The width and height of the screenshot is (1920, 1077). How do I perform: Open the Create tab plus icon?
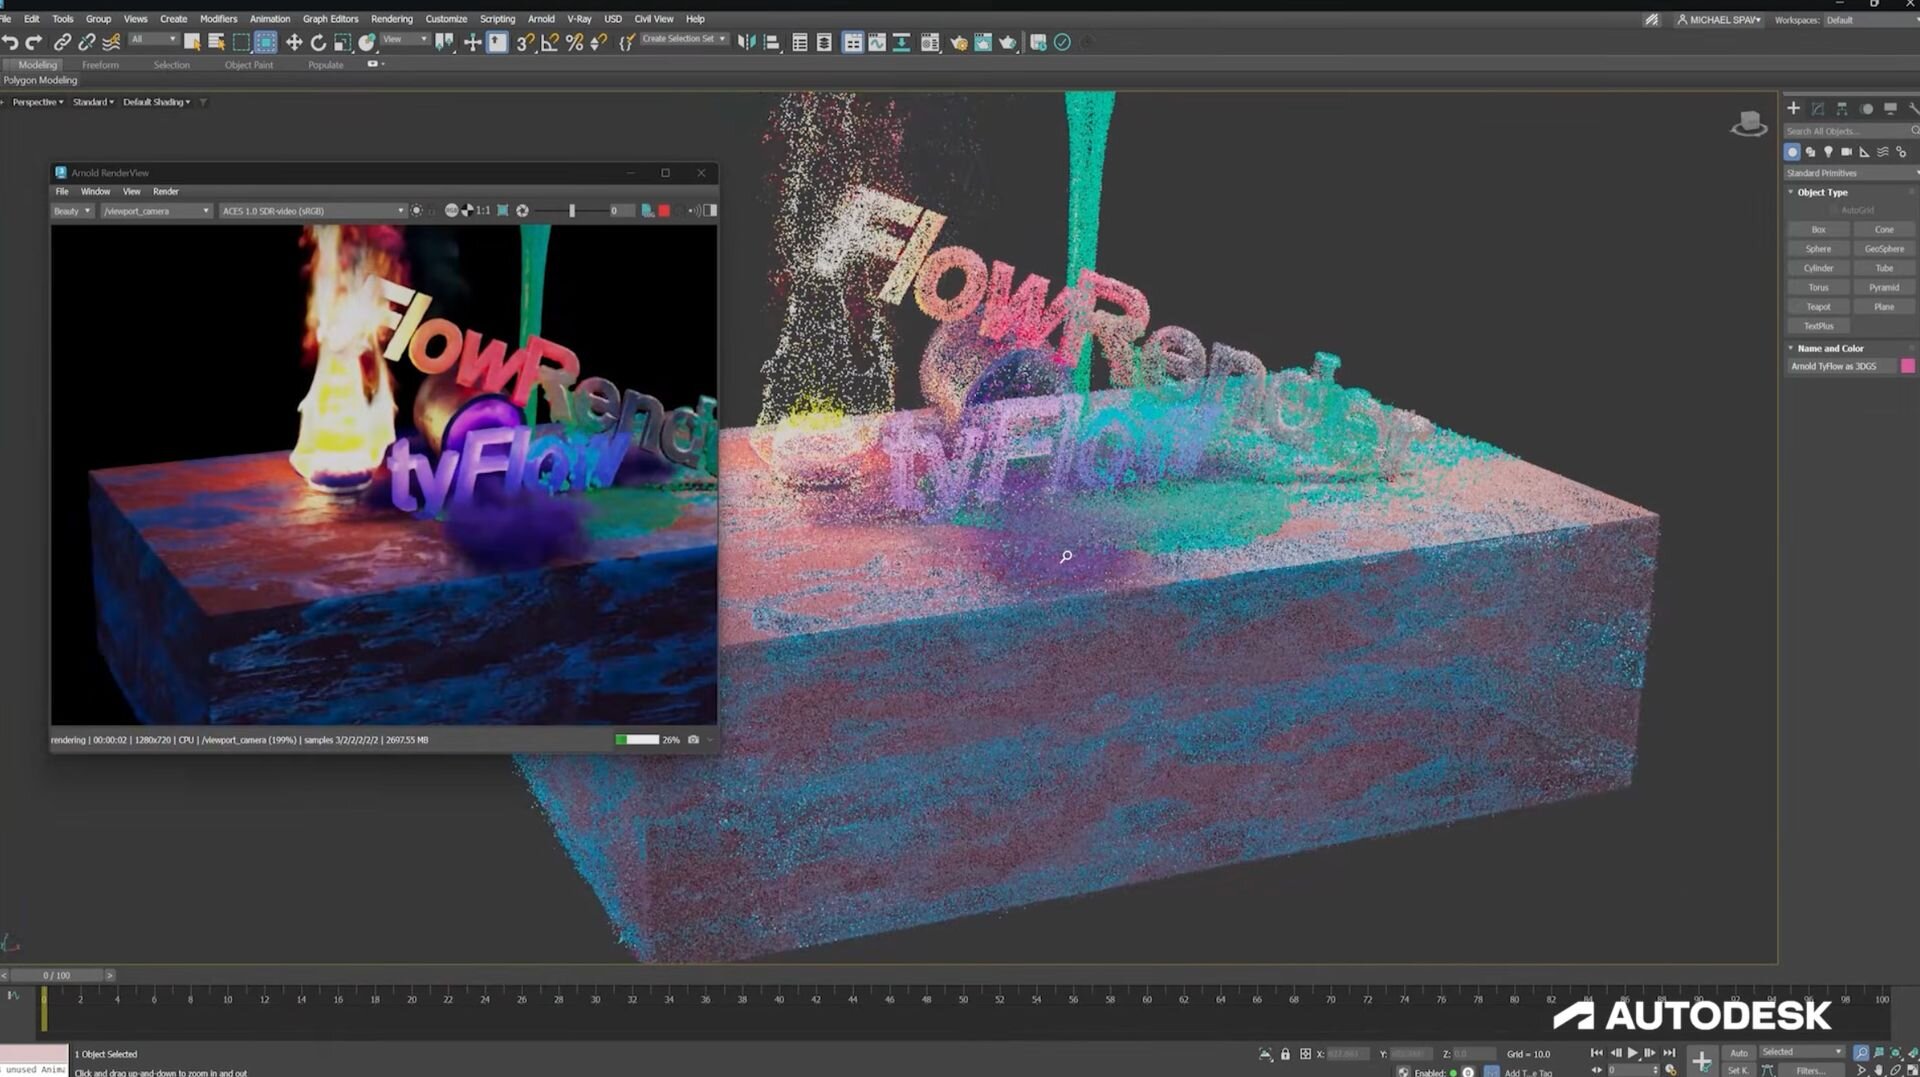coord(1793,108)
